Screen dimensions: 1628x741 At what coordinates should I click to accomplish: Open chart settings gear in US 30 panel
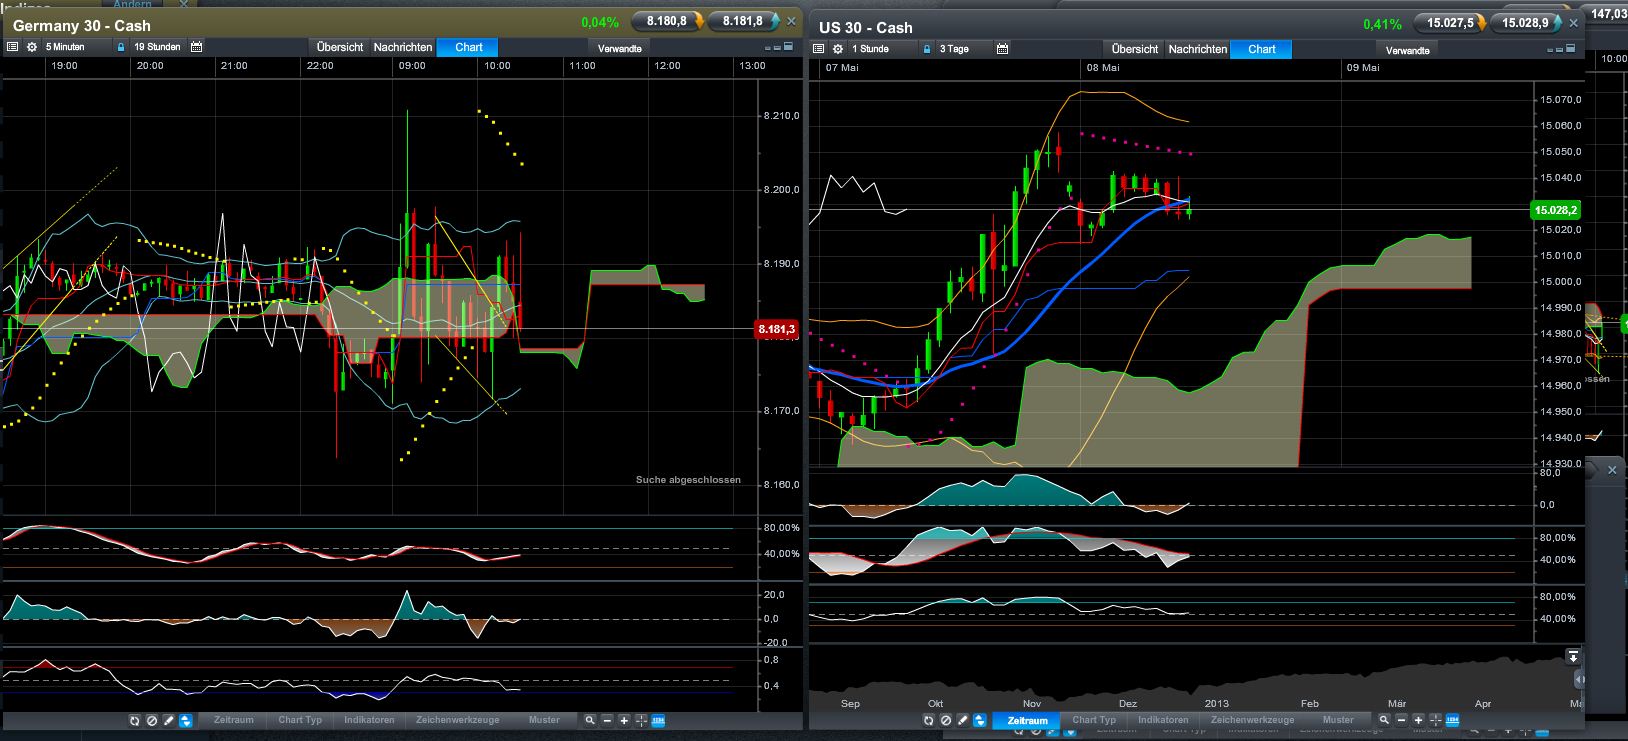[x=838, y=49]
